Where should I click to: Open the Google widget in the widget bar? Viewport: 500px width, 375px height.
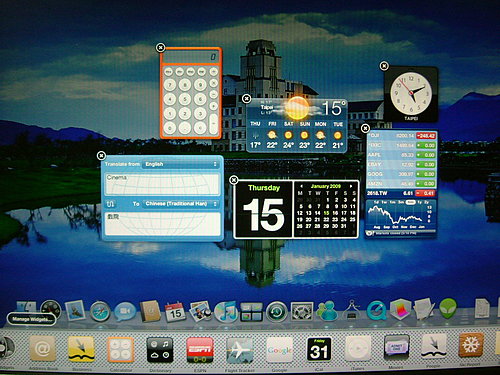279,350
